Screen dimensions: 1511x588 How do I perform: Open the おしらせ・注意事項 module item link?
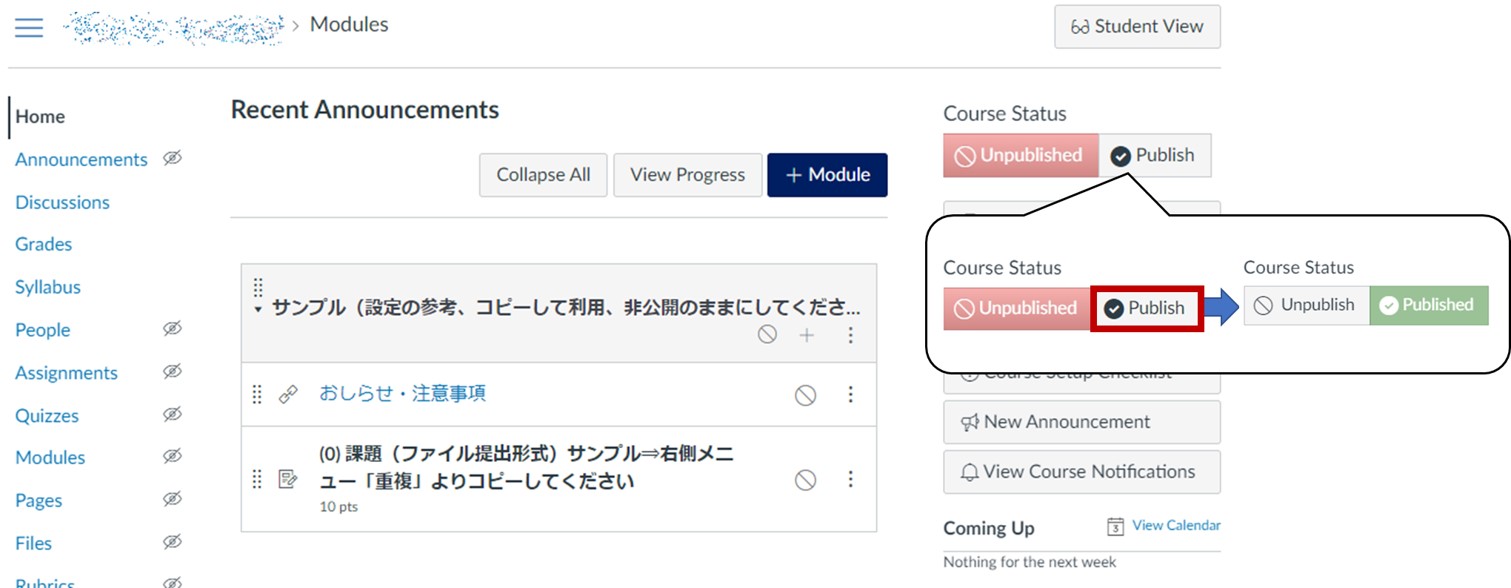pos(402,394)
